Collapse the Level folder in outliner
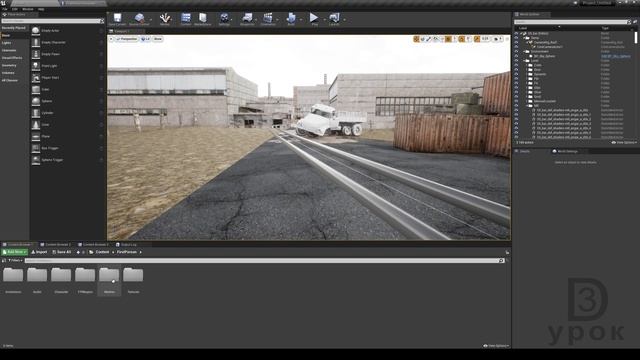This screenshot has height=360, width=640. tap(525, 60)
